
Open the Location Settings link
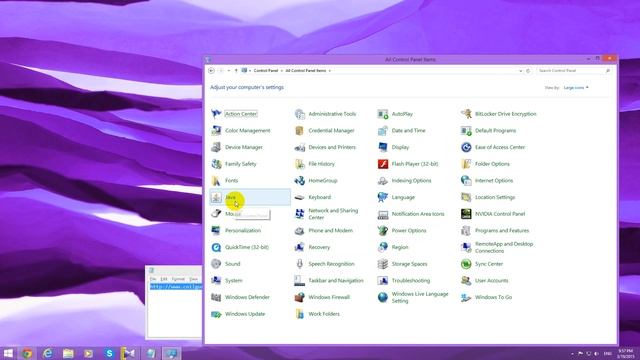[x=495, y=197]
